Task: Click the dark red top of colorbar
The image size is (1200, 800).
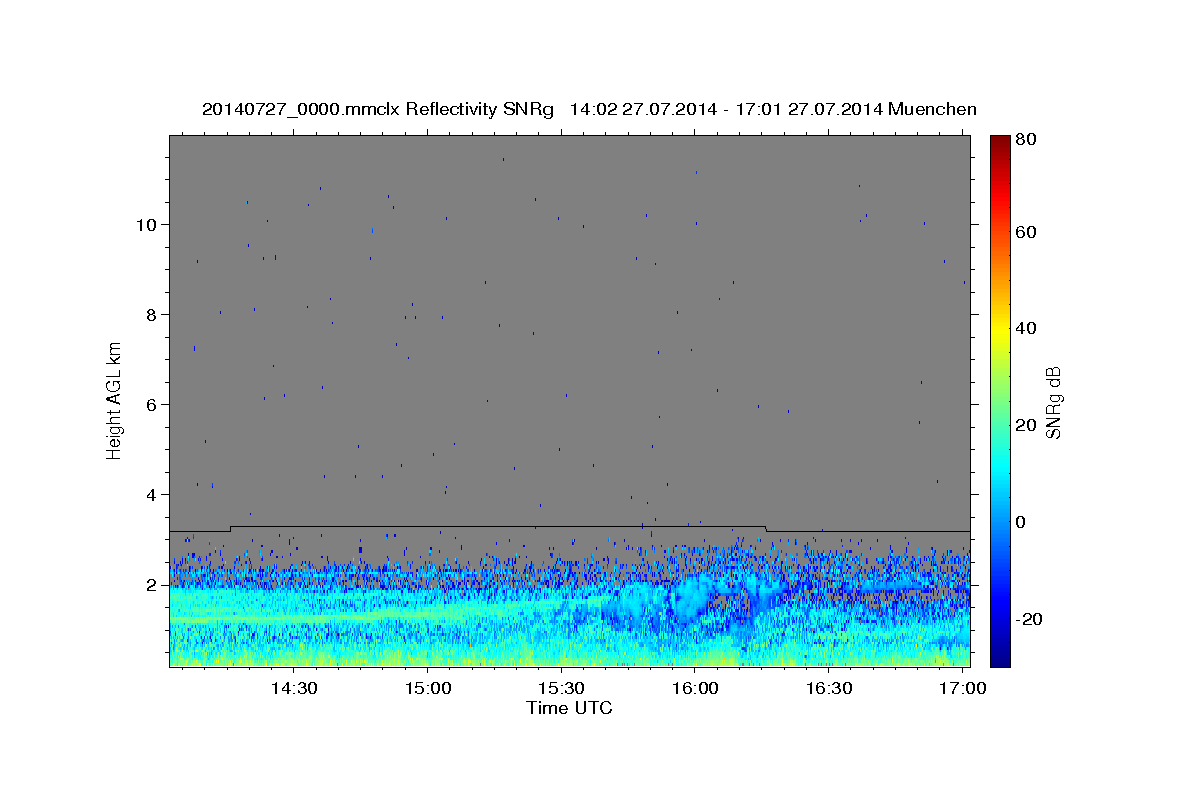Action: (1000, 142)
